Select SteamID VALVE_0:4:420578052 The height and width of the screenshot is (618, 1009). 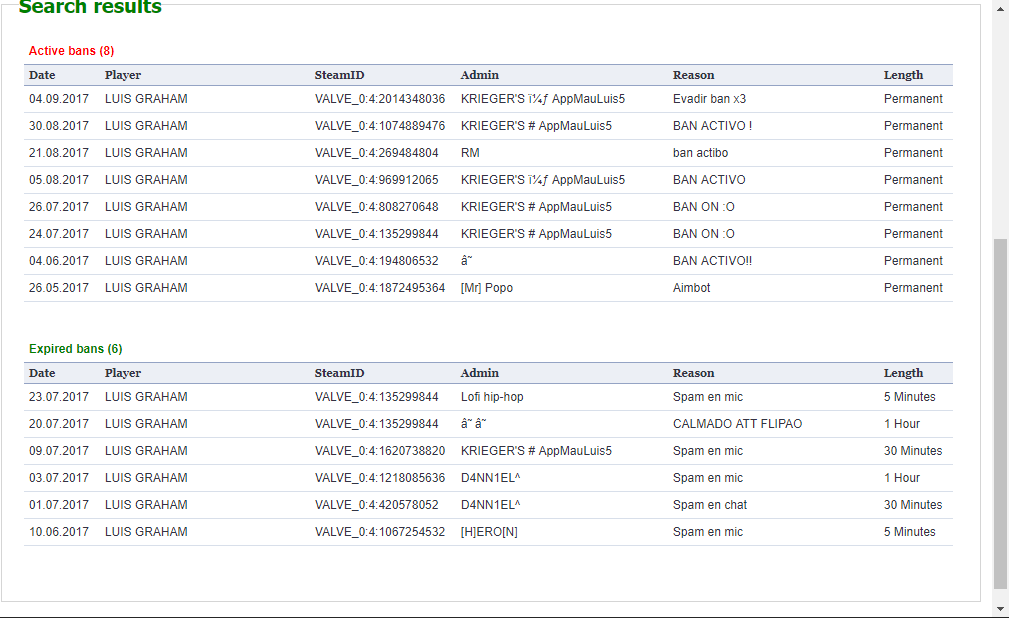376,505
